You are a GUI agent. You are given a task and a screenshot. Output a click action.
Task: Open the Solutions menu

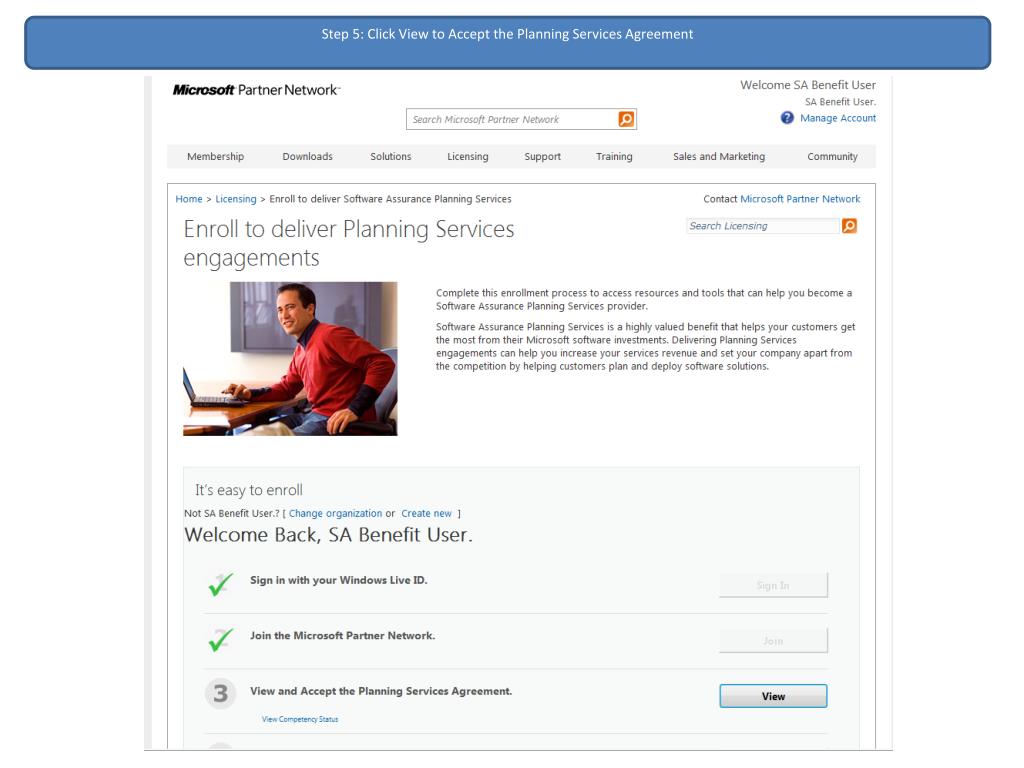(x=391, y=157)
